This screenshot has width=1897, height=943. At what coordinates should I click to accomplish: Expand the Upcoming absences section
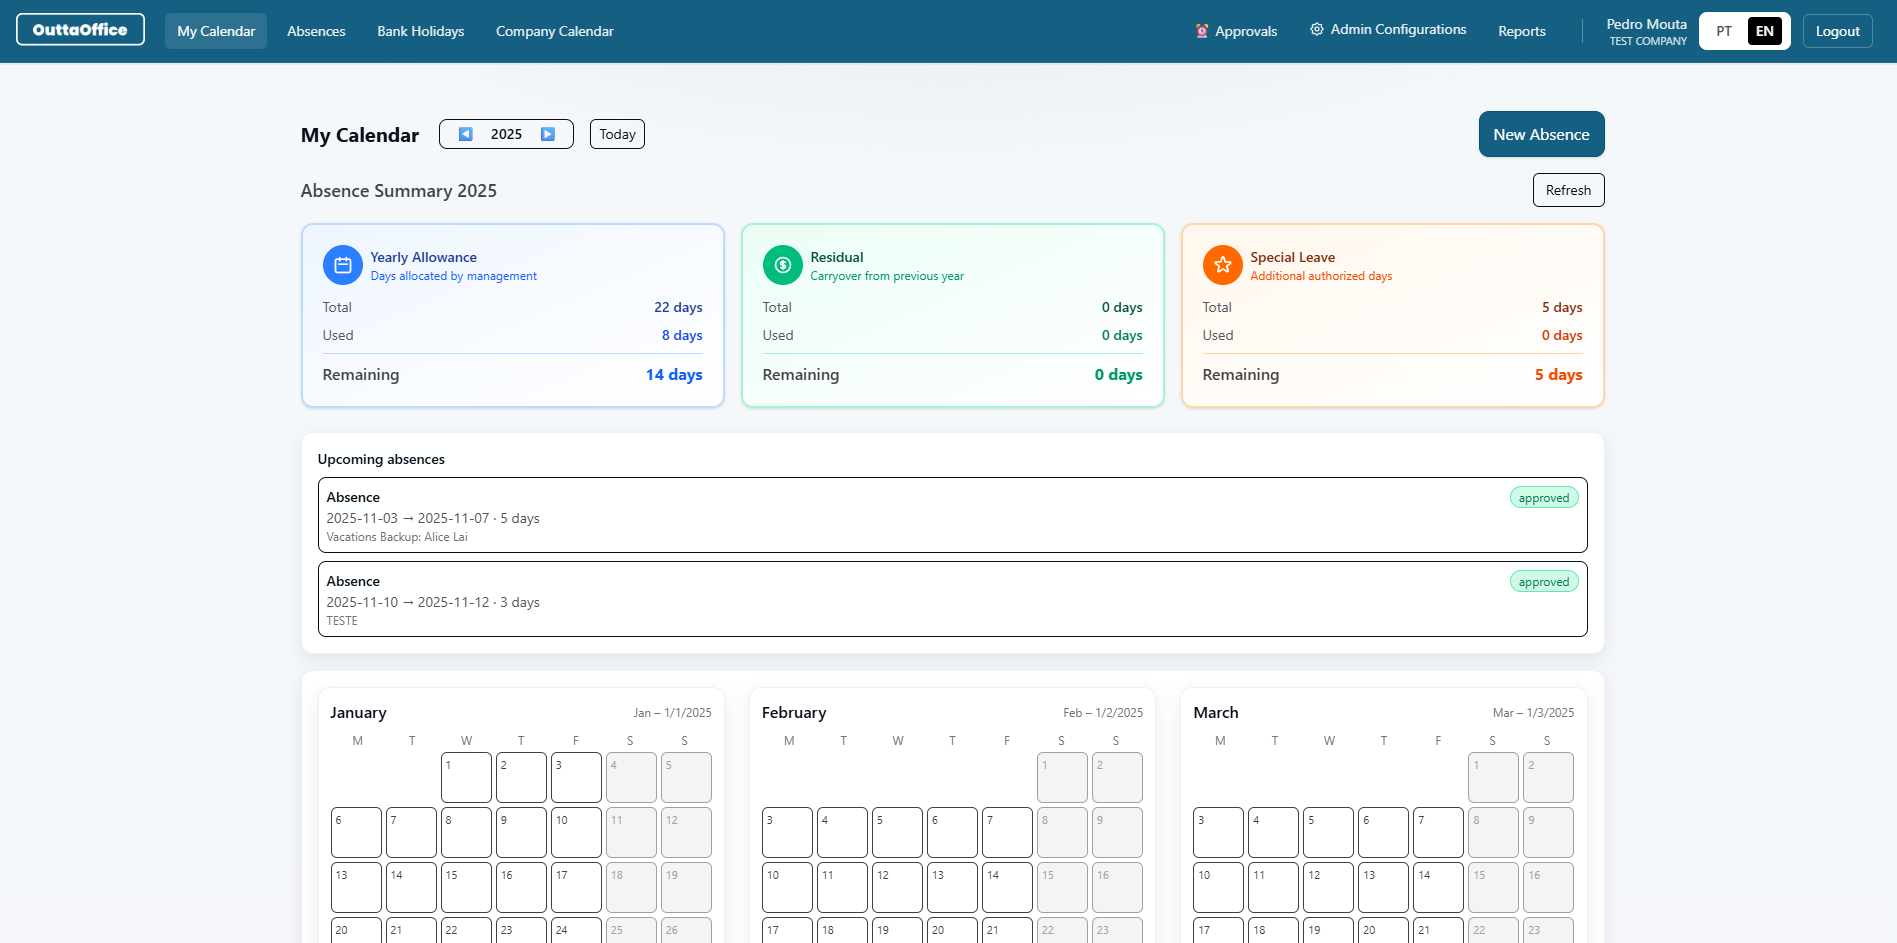[x=380, y=459]
